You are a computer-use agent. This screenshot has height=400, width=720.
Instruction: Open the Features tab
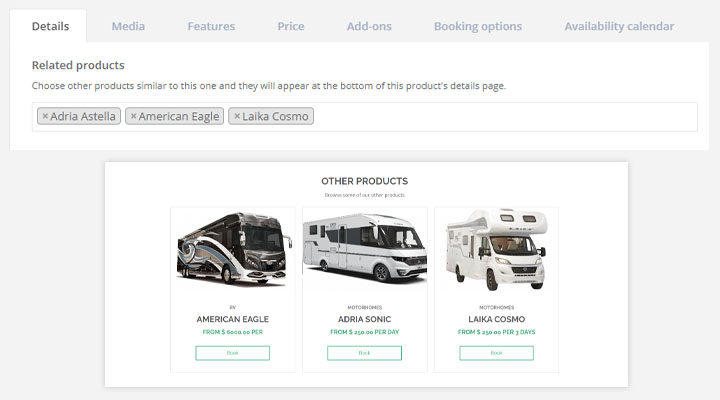tap(211, 26)
